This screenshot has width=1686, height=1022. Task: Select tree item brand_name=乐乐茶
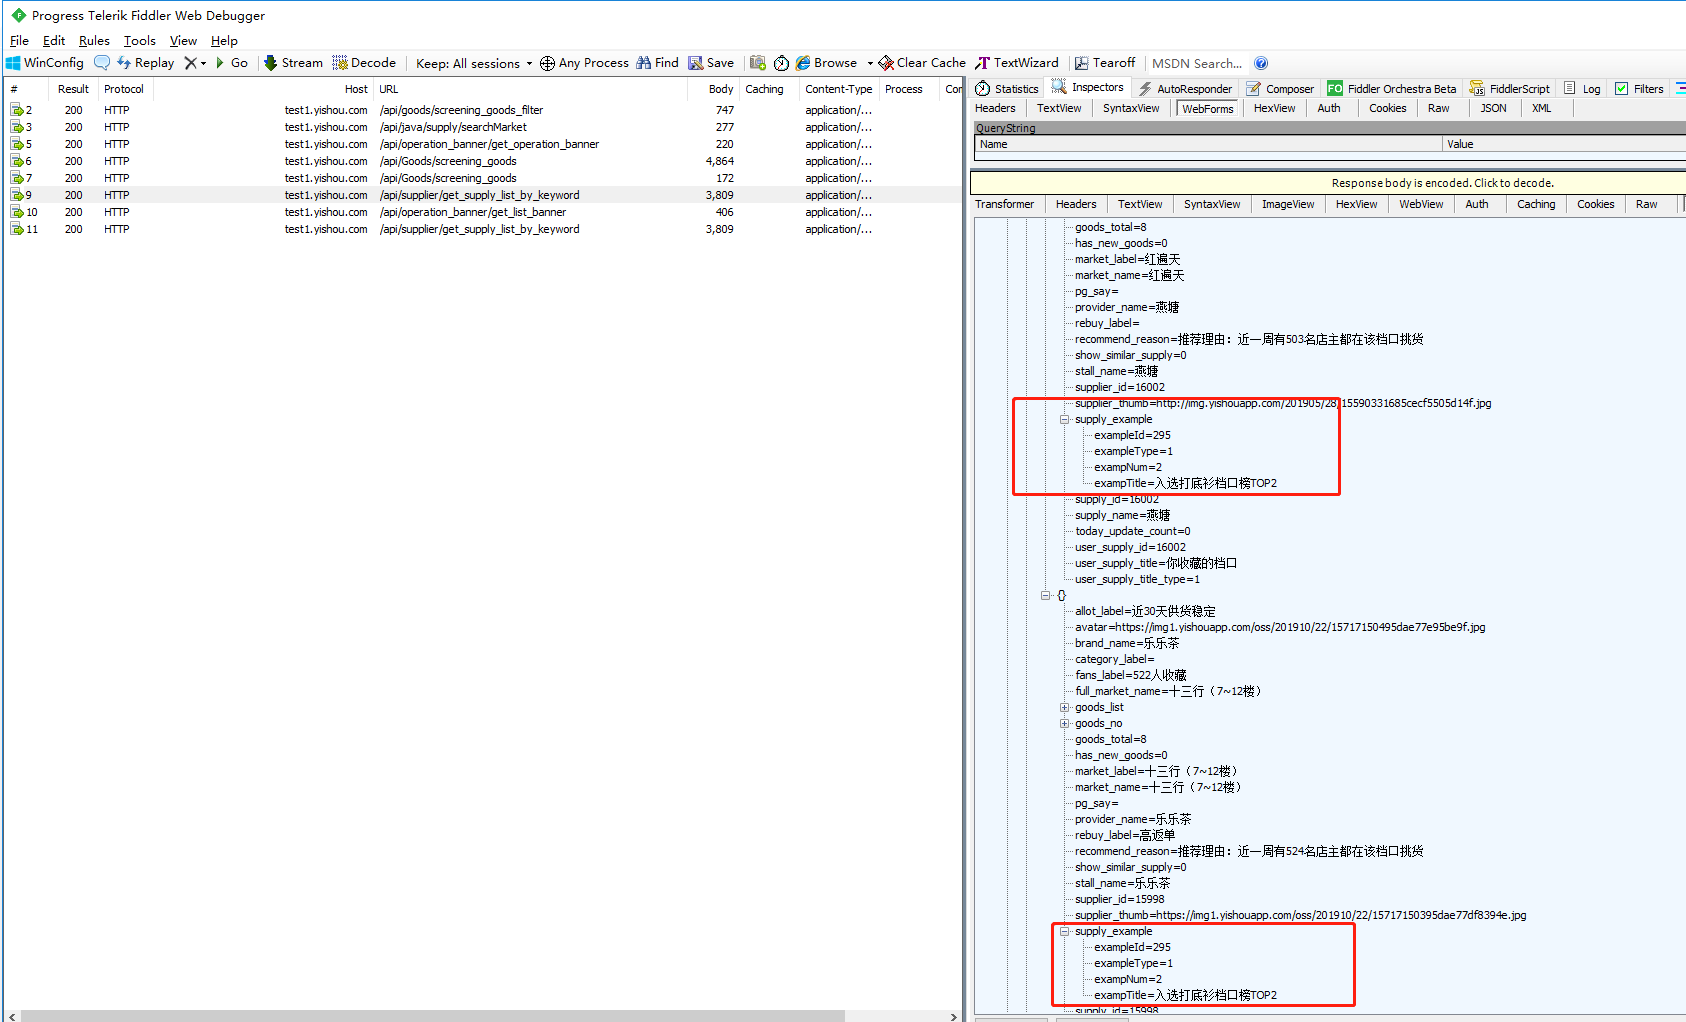[x=1126, y=644]
